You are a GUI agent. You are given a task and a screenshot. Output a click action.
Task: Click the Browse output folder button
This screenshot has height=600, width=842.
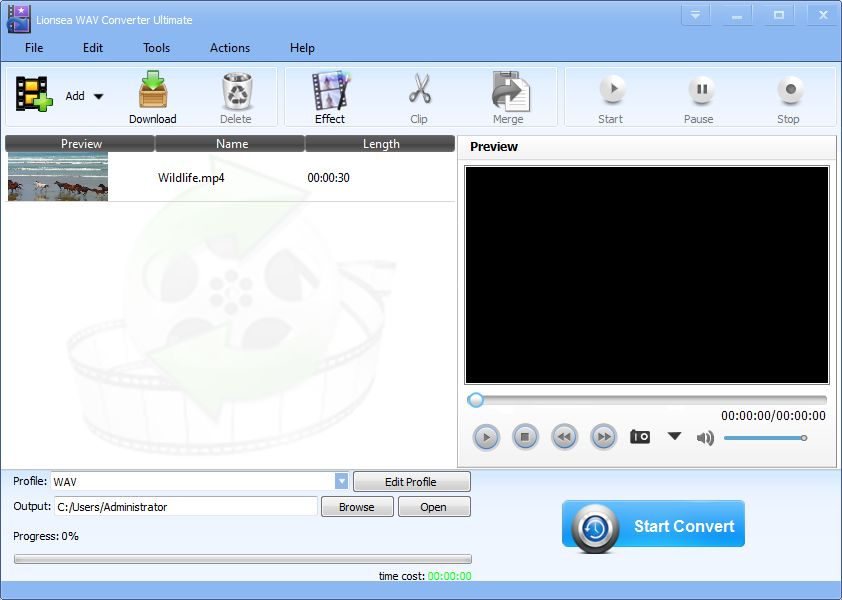point(357,507)
